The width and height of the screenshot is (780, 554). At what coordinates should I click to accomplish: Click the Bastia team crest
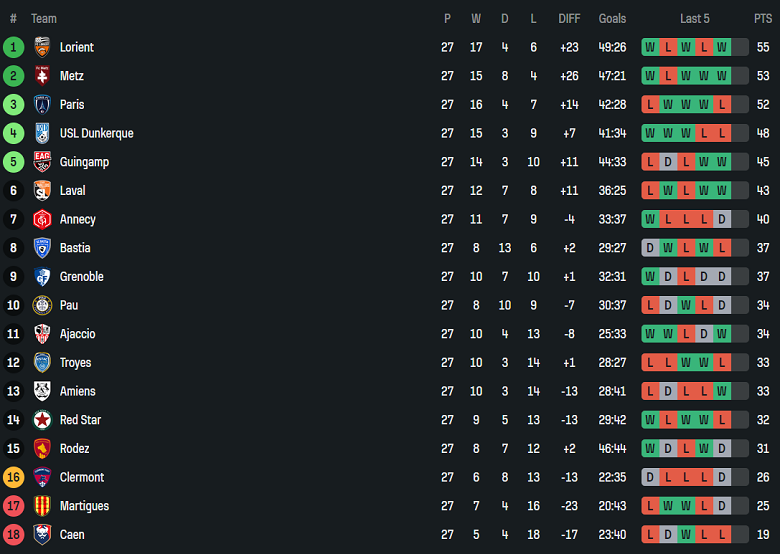(x=42, y=248)
